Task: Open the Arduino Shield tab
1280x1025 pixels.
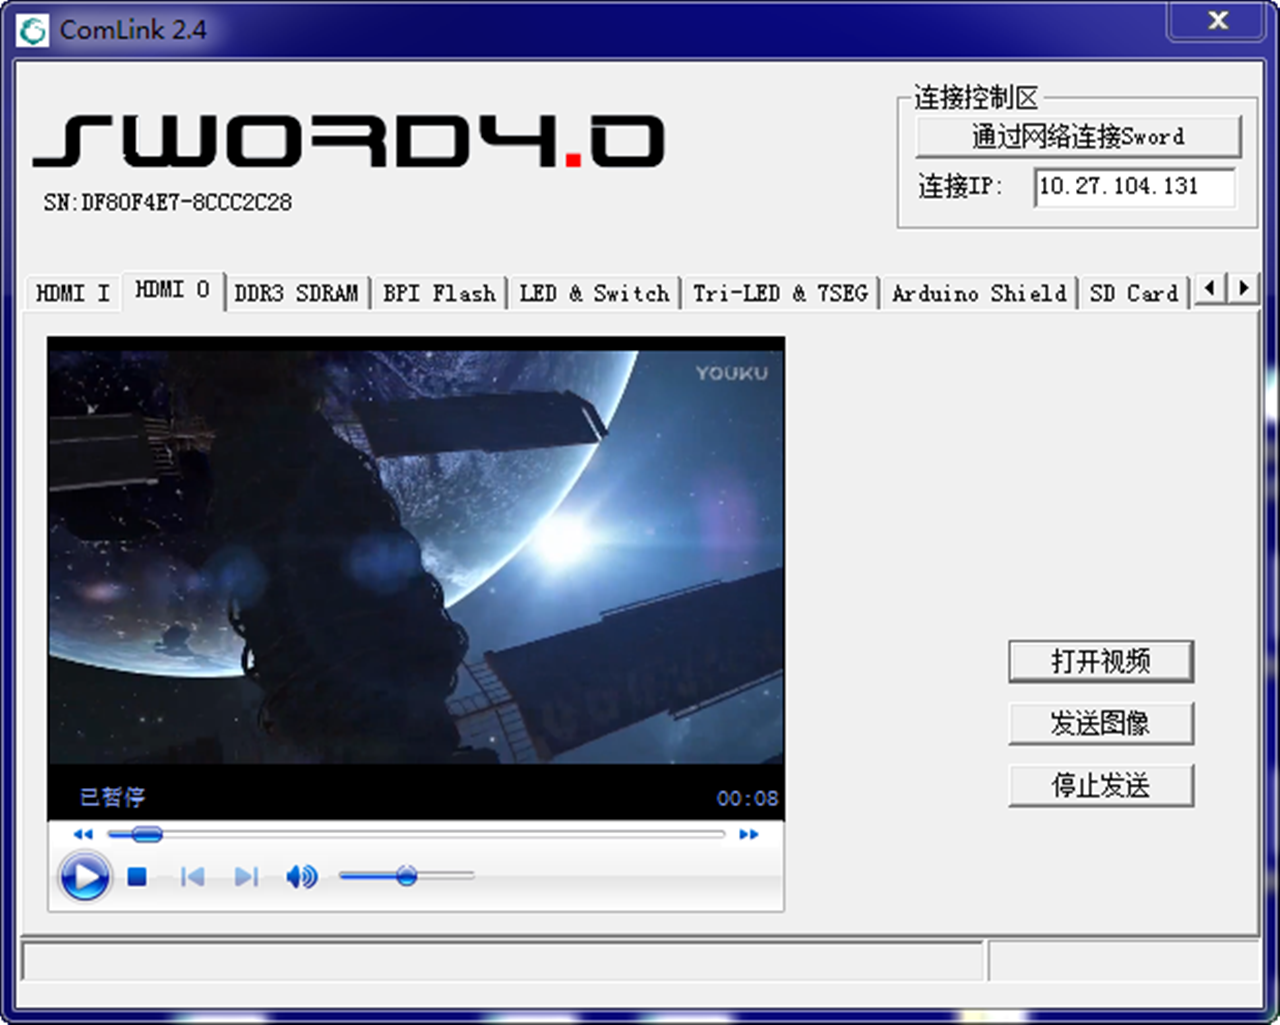Action: (x=979, y=293)
